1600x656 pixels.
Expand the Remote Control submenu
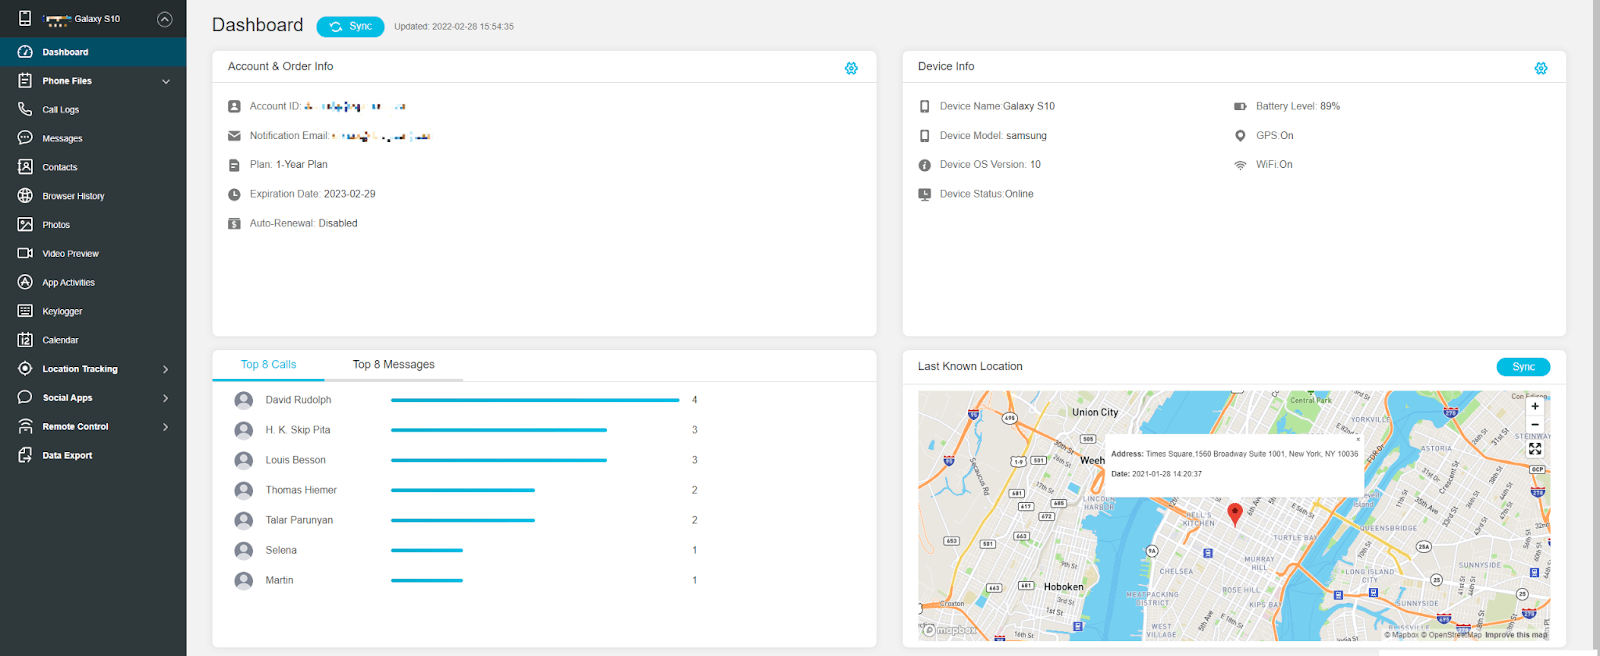tap(165, 427)
